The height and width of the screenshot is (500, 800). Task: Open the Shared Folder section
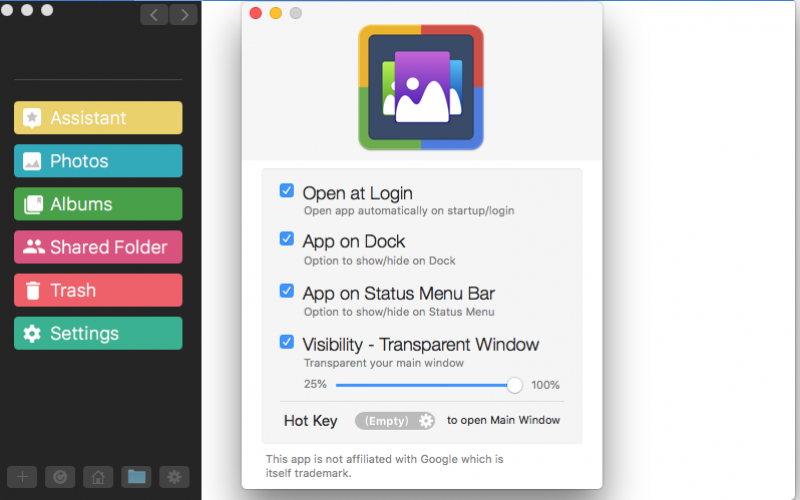(x=98, y=247)
